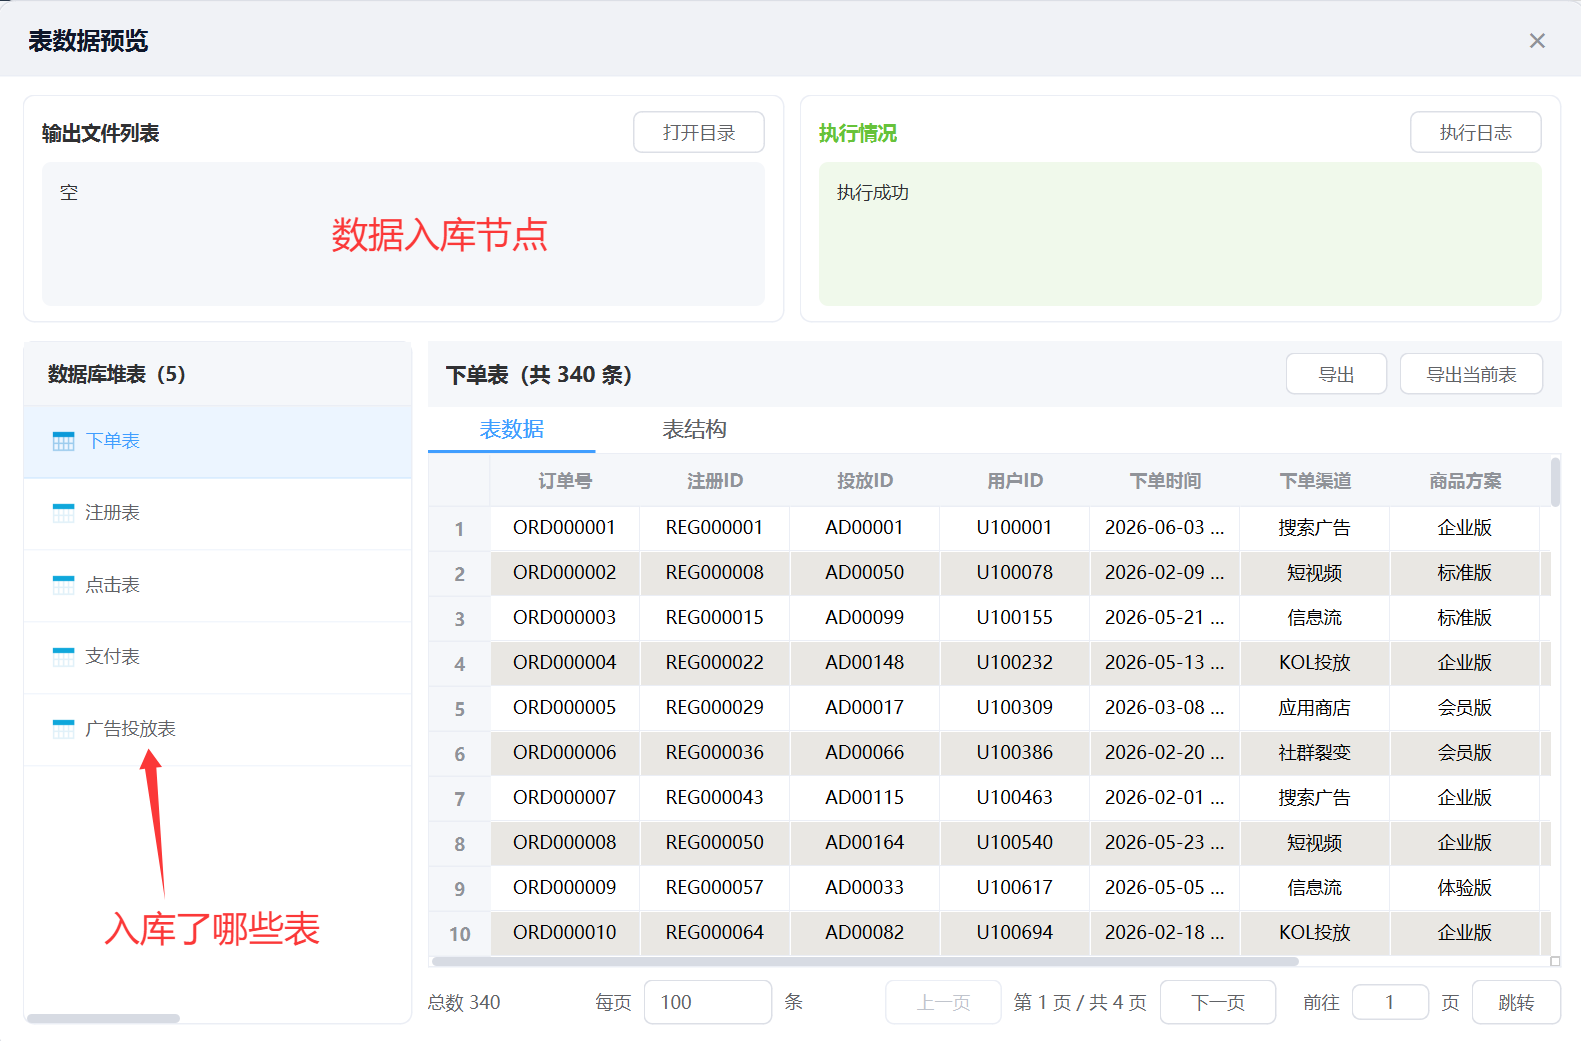
Task: Switch to the 表结构 tab
Action: pos(694,430)
